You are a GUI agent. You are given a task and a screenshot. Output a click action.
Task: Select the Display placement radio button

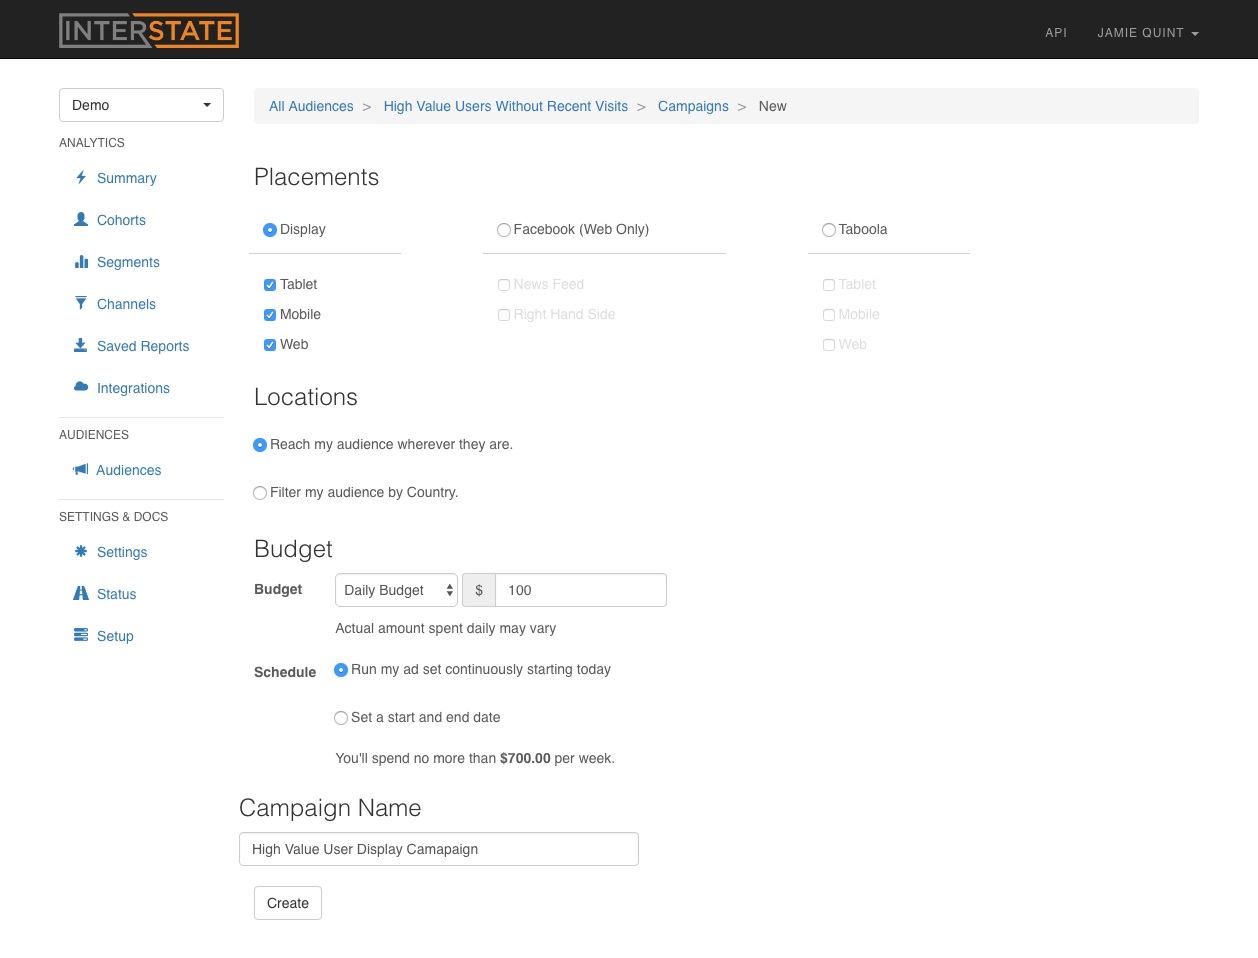coord(270,230)
